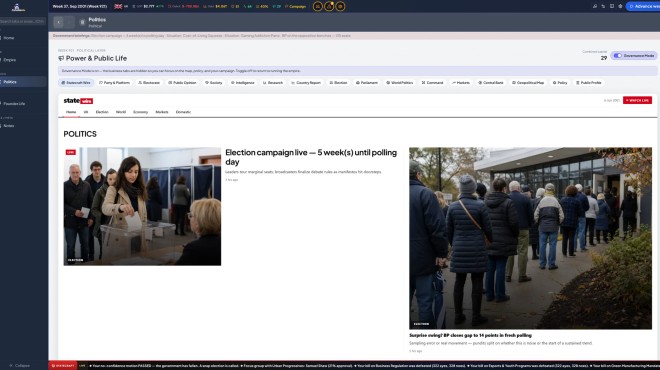Click the swap arrows icon at the top right
This screenshot has height=370, width=660.
(603, 6)
